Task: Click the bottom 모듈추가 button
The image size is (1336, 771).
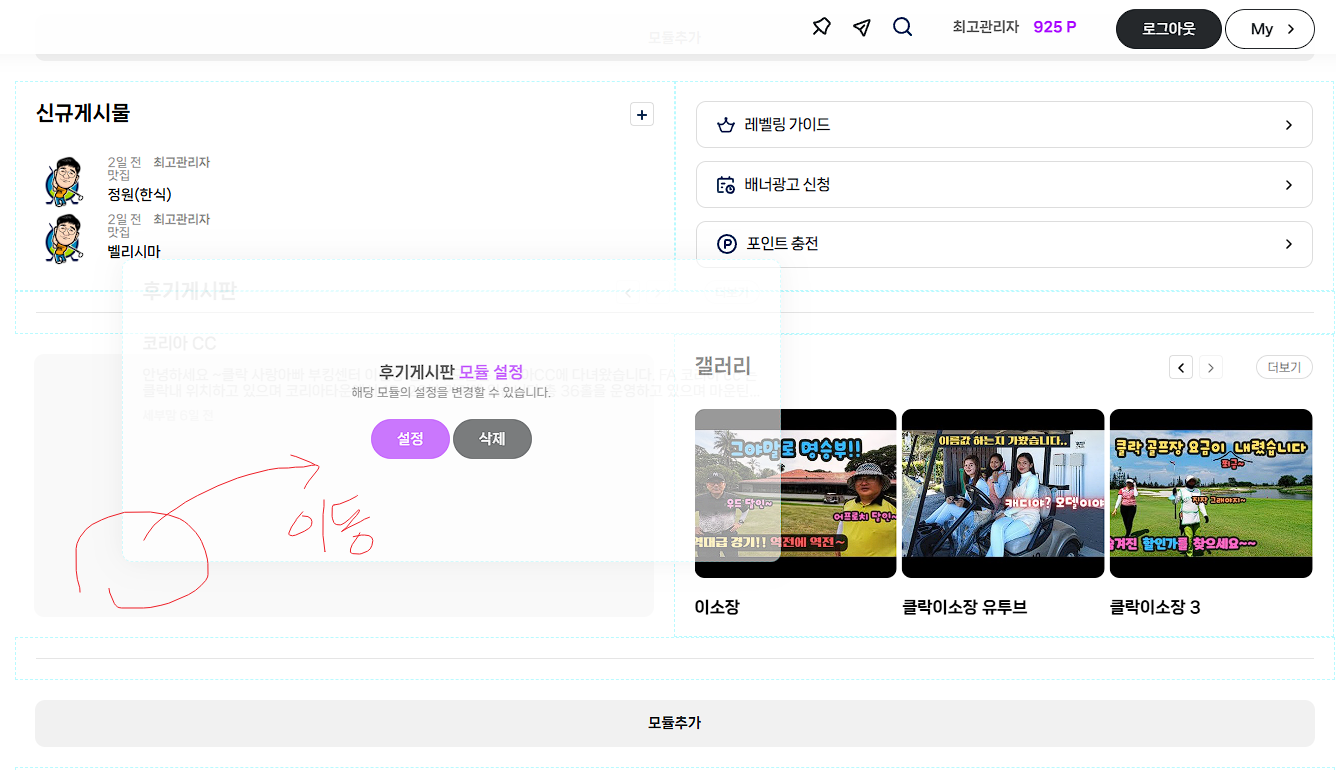Action: point(675,723)
